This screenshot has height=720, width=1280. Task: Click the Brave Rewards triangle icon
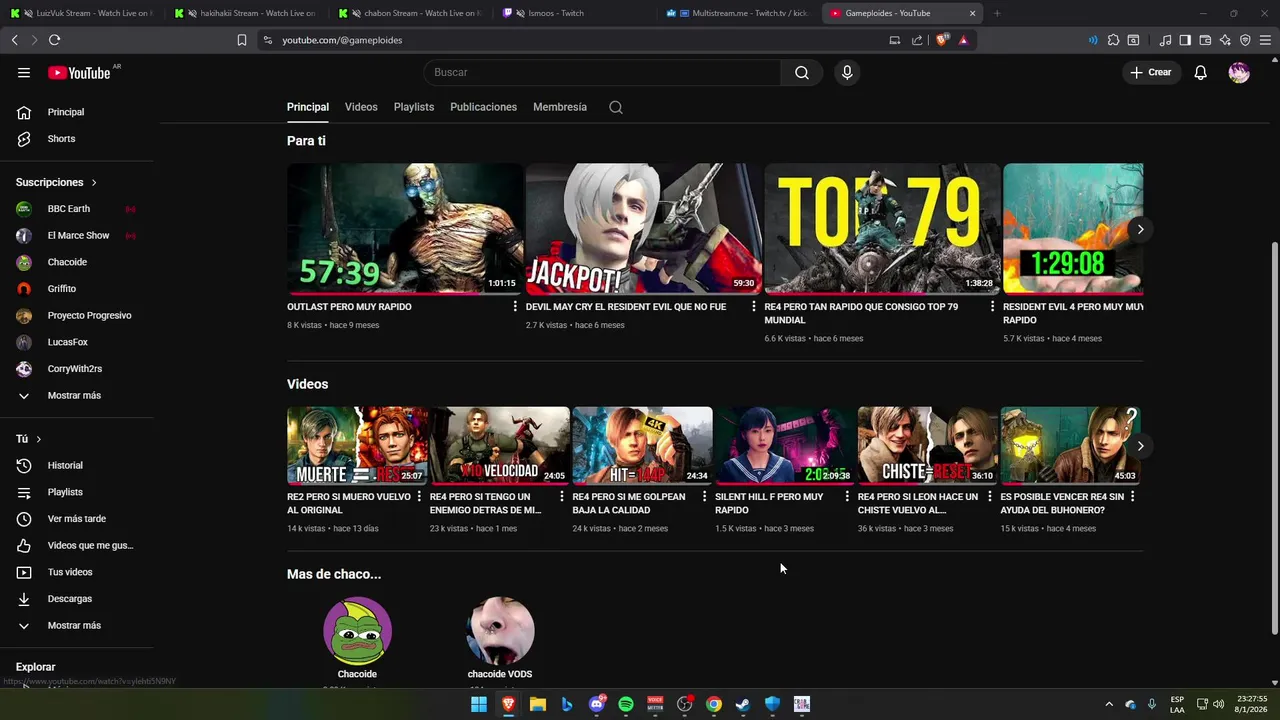pyautogui.click(x=963, y=40)
